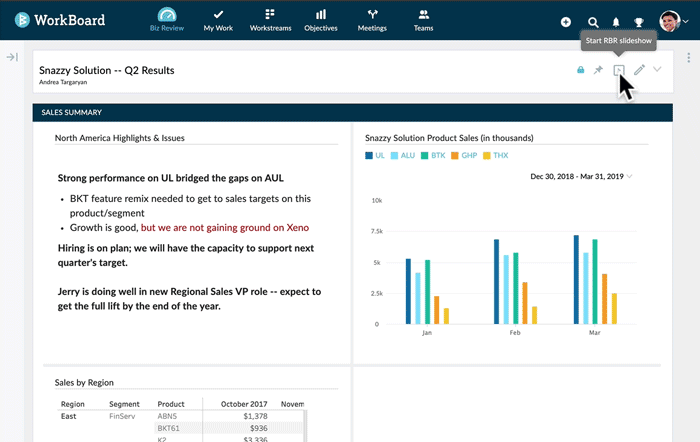This screenshot has height=442, width=700.
Task: Open the date range dropdown
Action: pos(582,176)
